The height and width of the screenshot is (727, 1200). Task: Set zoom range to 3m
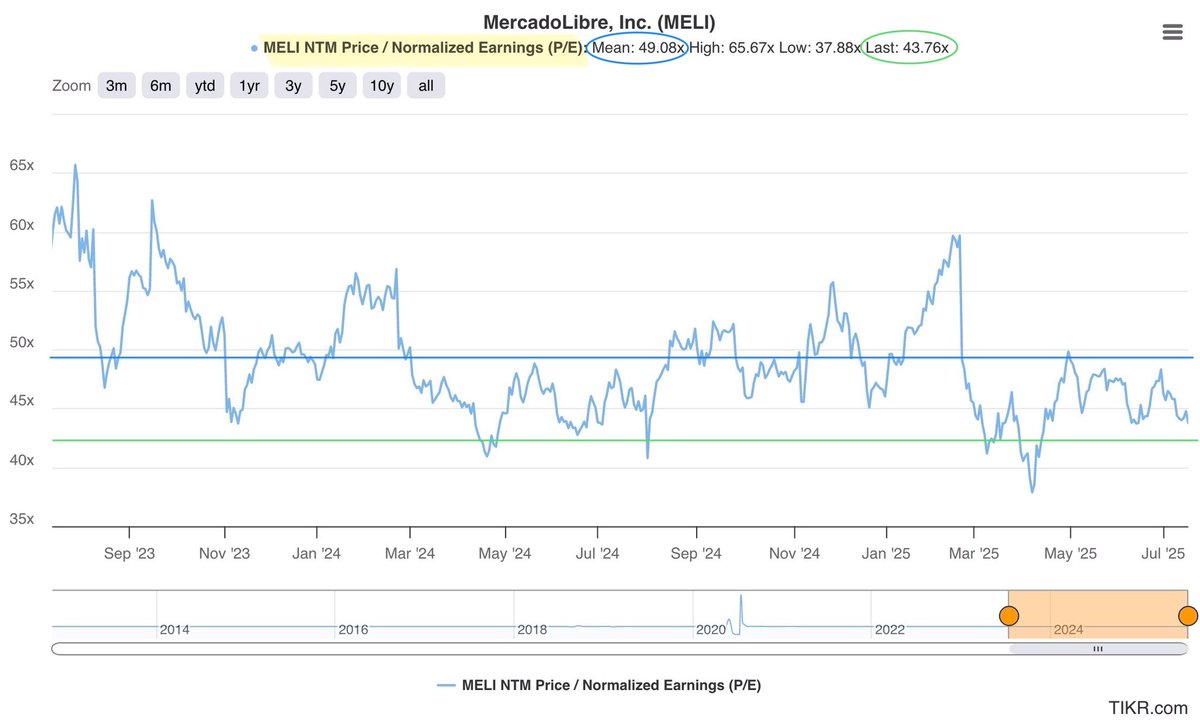pos(117,85)
